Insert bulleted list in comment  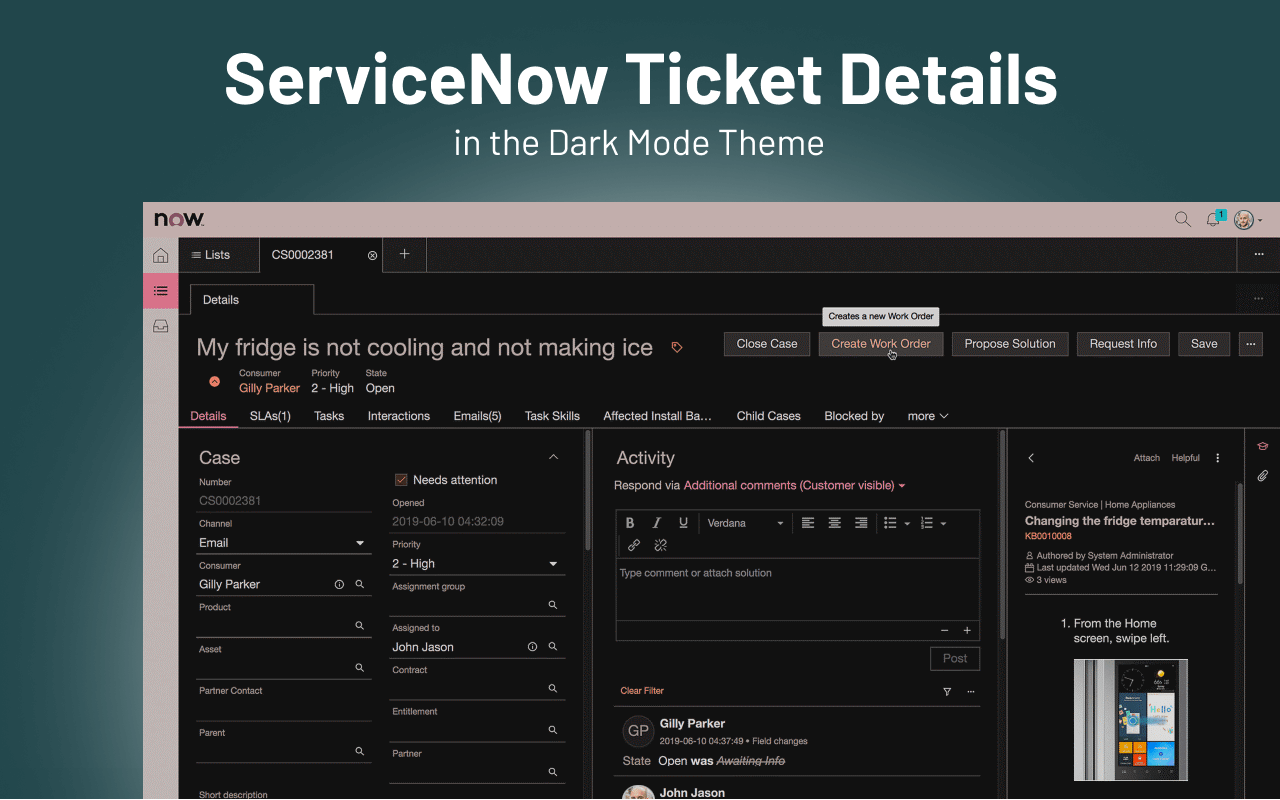click(x=890, y=523)
